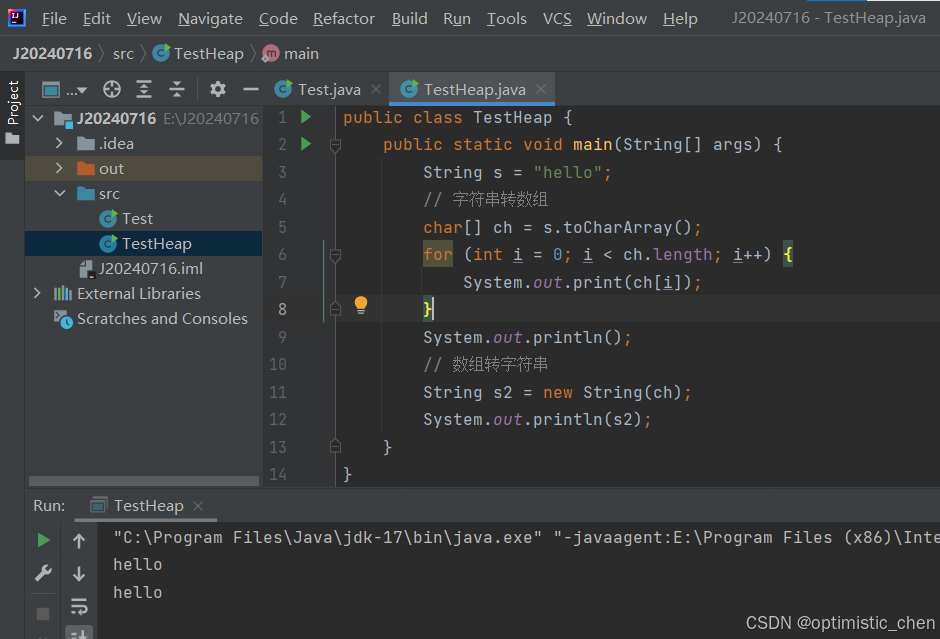The height and width of the screenshot is (639, 940).
Task: Click J20240716 breadcrumb in navigation bar
Action: click(53, 53)
